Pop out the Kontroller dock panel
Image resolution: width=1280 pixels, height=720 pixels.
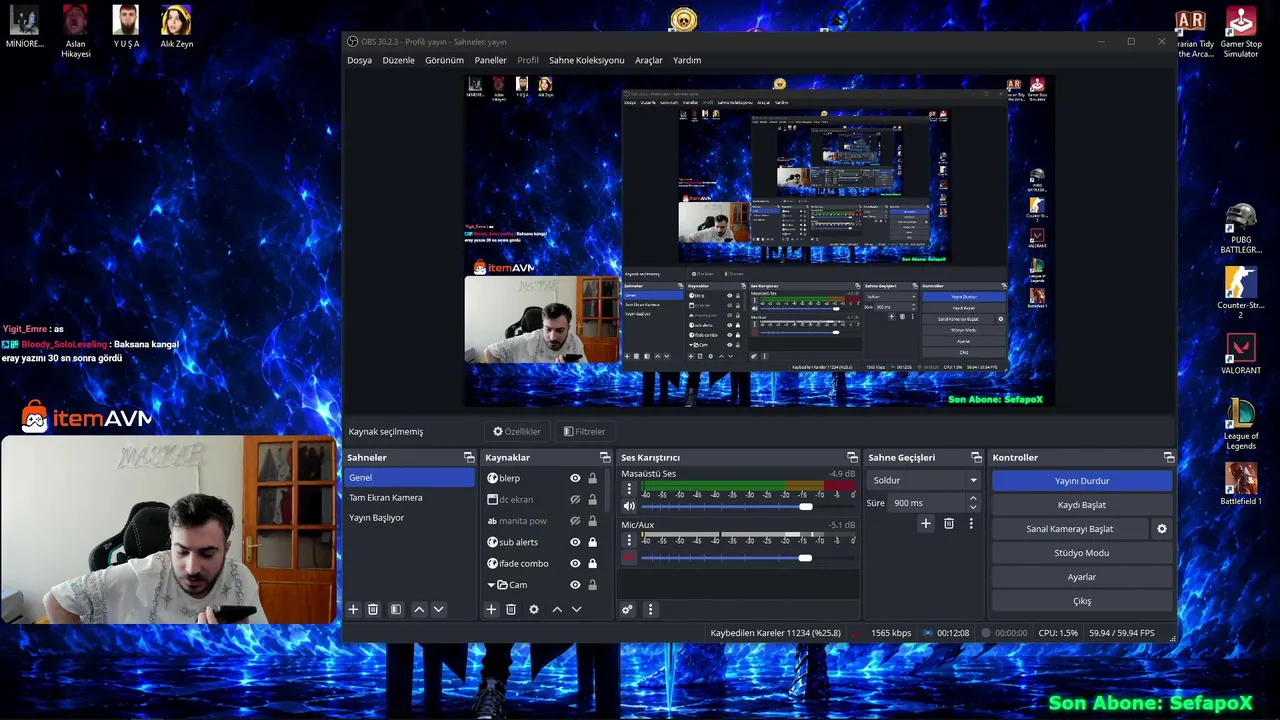tap(1169, 457)
